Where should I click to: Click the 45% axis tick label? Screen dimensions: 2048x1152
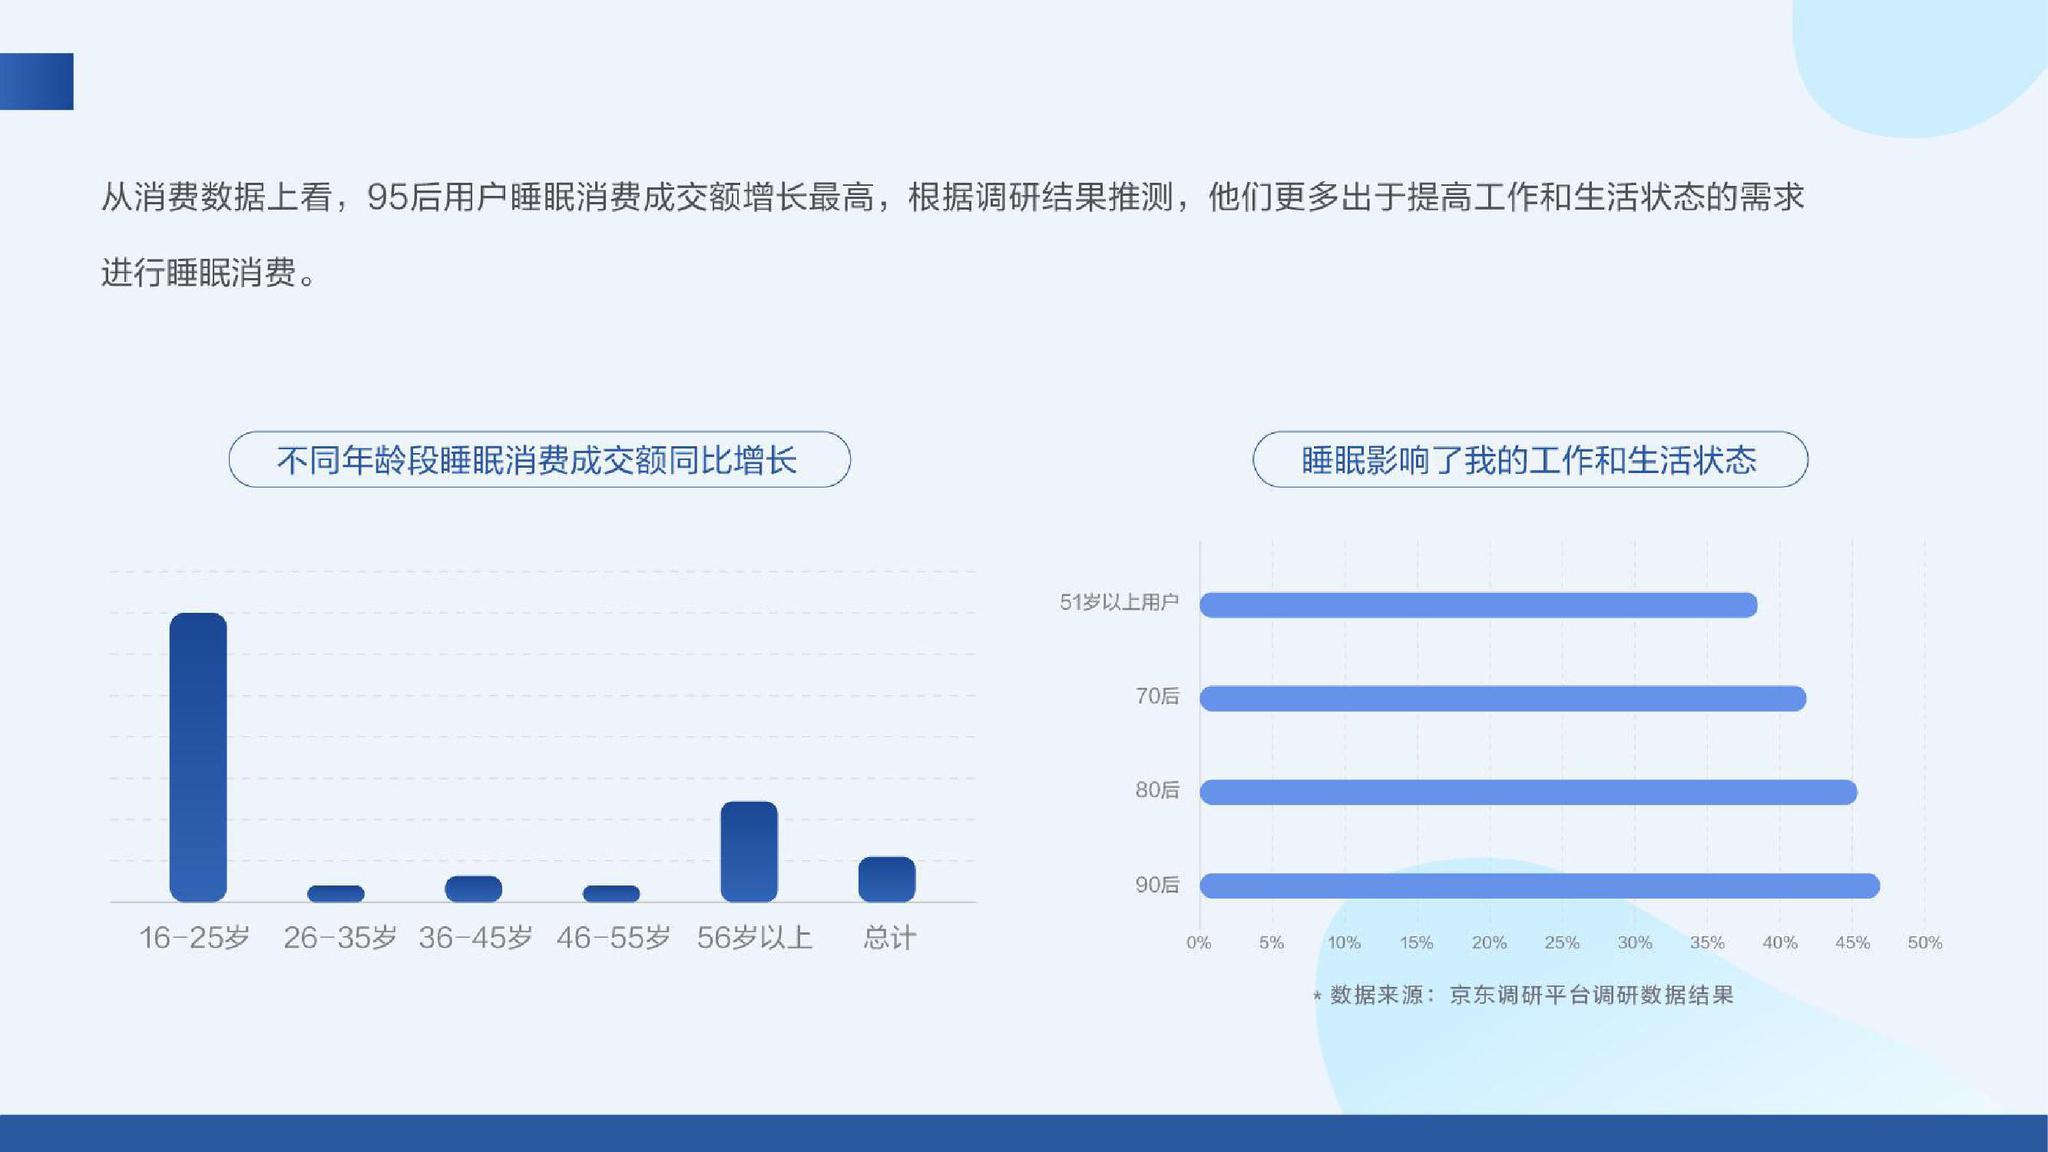pos(1852,942)
